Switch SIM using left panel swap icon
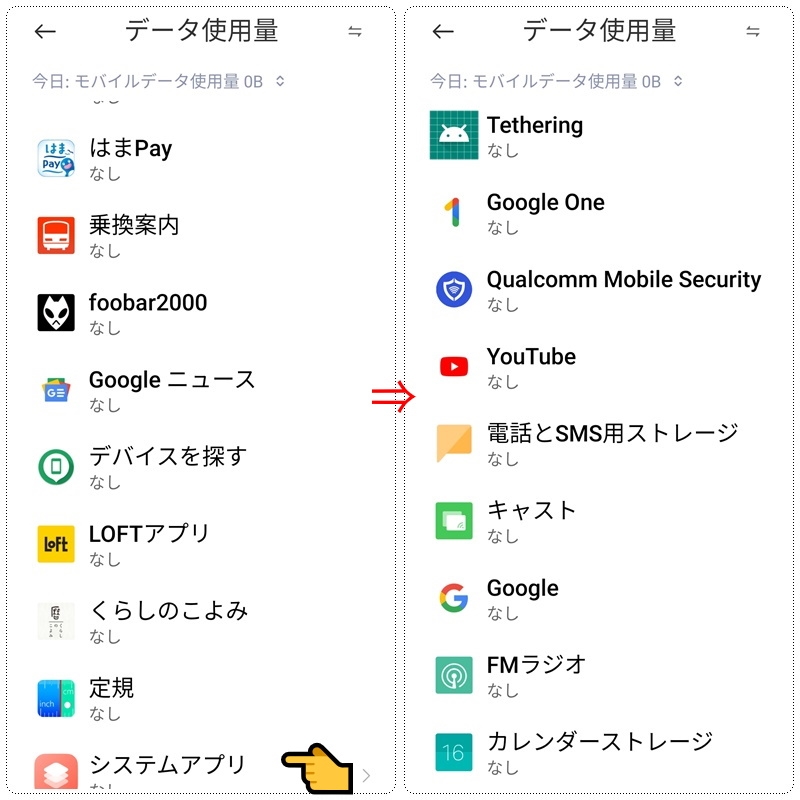Screen dimensions: 800x800 (355, 32)
